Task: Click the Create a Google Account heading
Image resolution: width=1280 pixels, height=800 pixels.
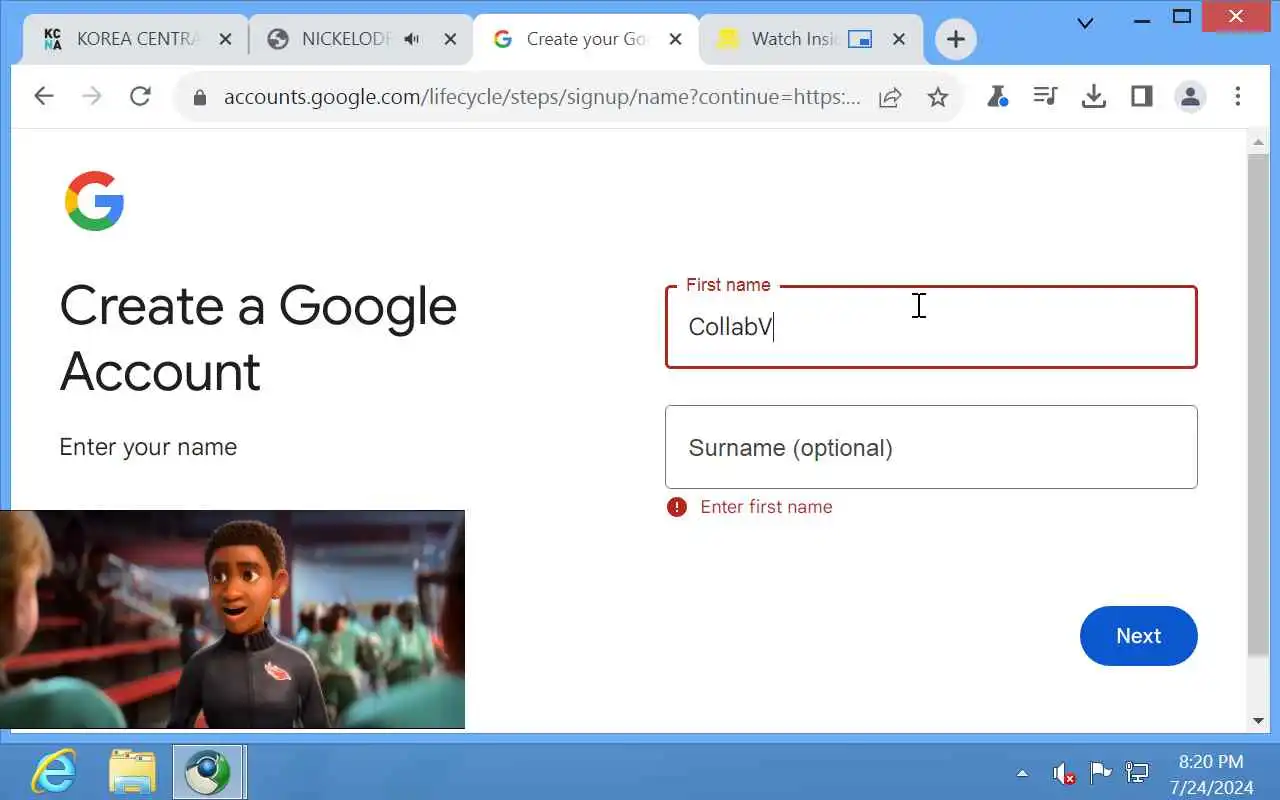Action: 258,339
